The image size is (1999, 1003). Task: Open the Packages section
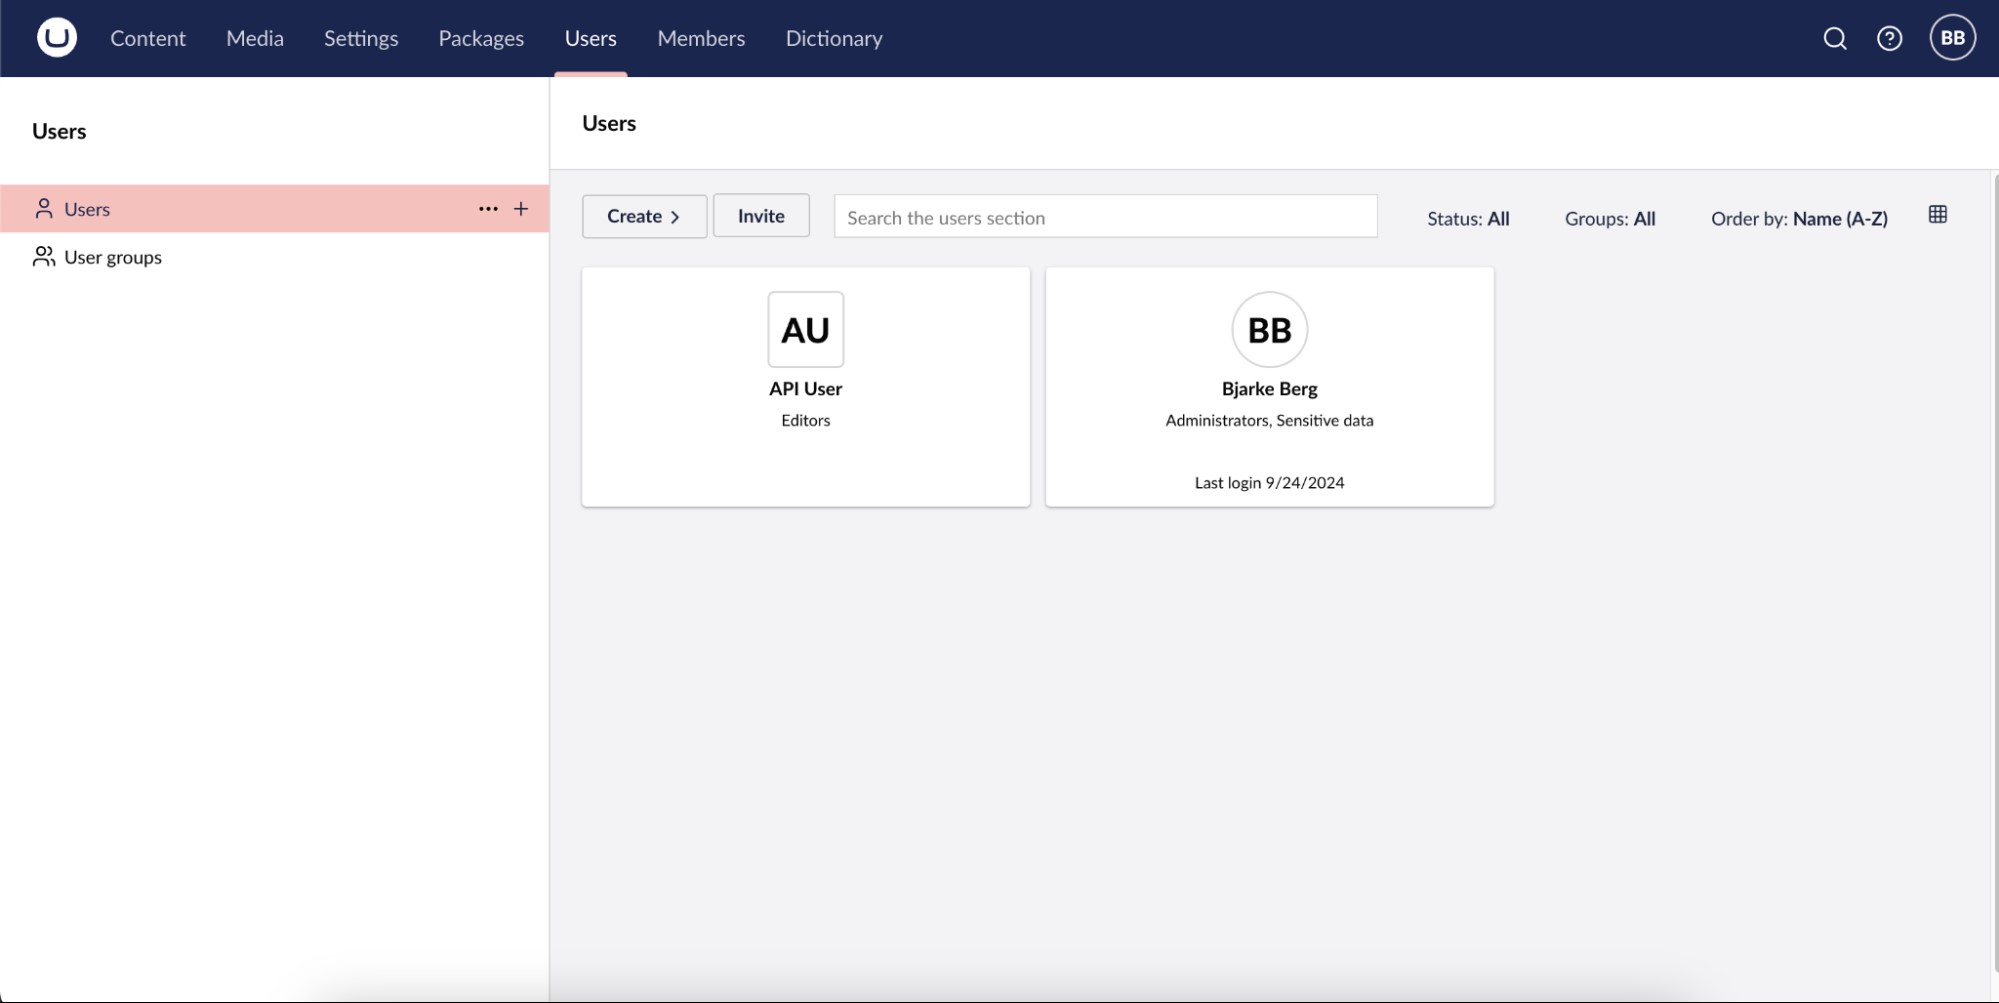pos(480,38)
